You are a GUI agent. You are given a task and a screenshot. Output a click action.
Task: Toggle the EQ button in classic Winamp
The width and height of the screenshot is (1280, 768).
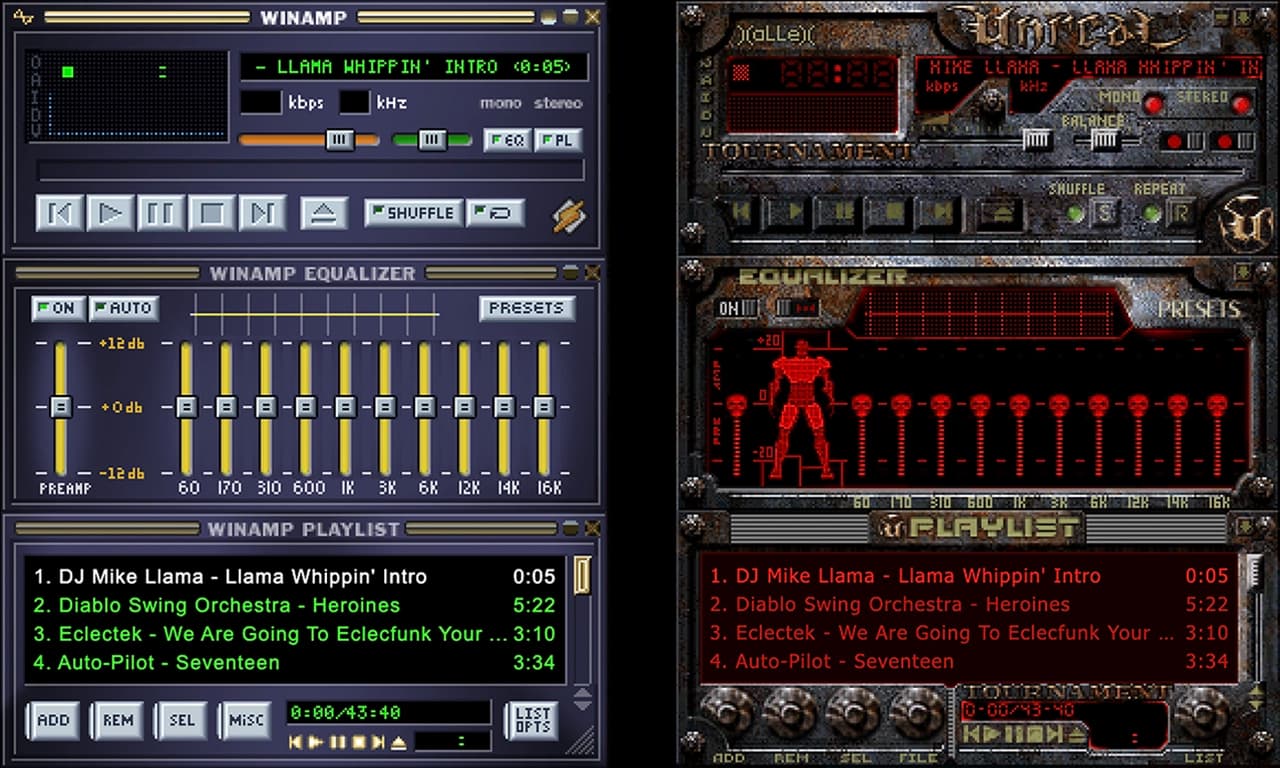coord(507,141)
